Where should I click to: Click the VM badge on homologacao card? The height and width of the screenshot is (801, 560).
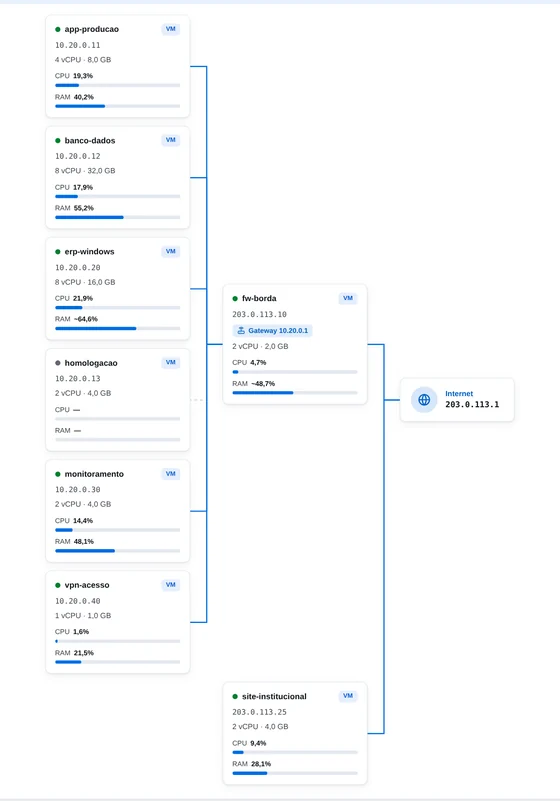(171, 362)
